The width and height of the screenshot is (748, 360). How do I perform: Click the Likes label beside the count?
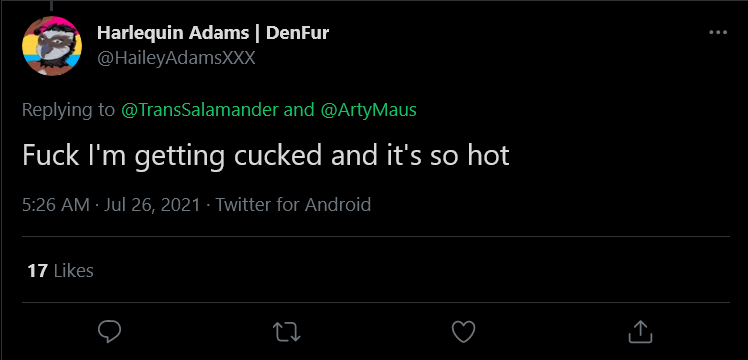pos(73,271)
